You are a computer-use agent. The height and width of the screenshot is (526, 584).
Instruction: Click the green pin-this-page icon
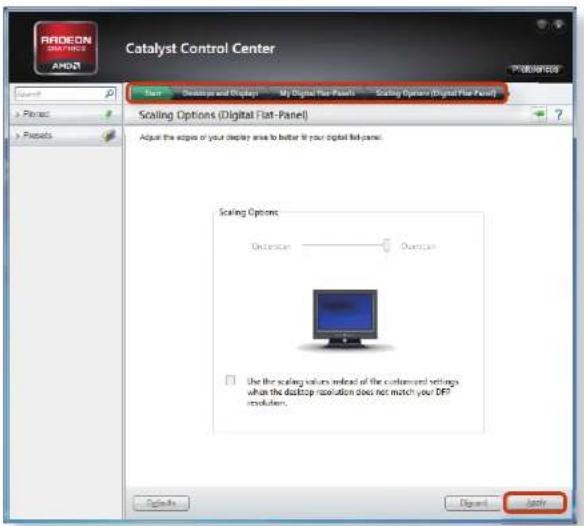coord(539,114)
